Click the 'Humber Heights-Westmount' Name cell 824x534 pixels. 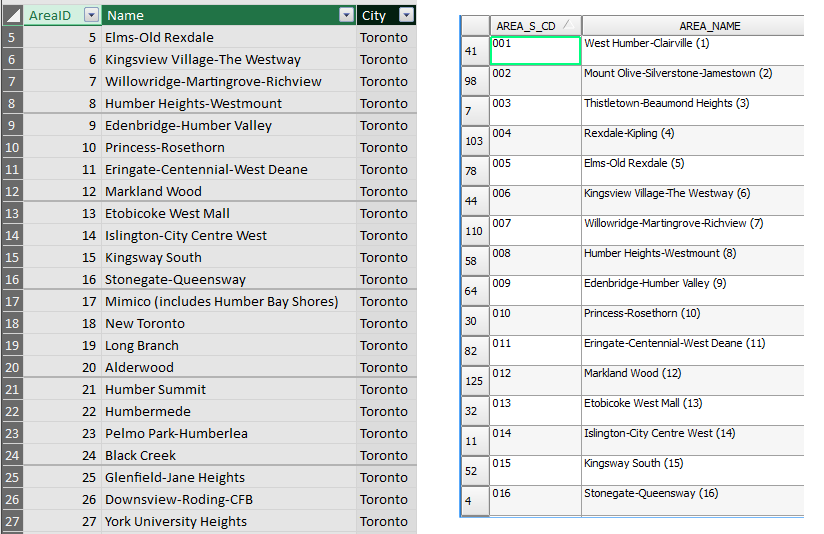coord(229,104)
